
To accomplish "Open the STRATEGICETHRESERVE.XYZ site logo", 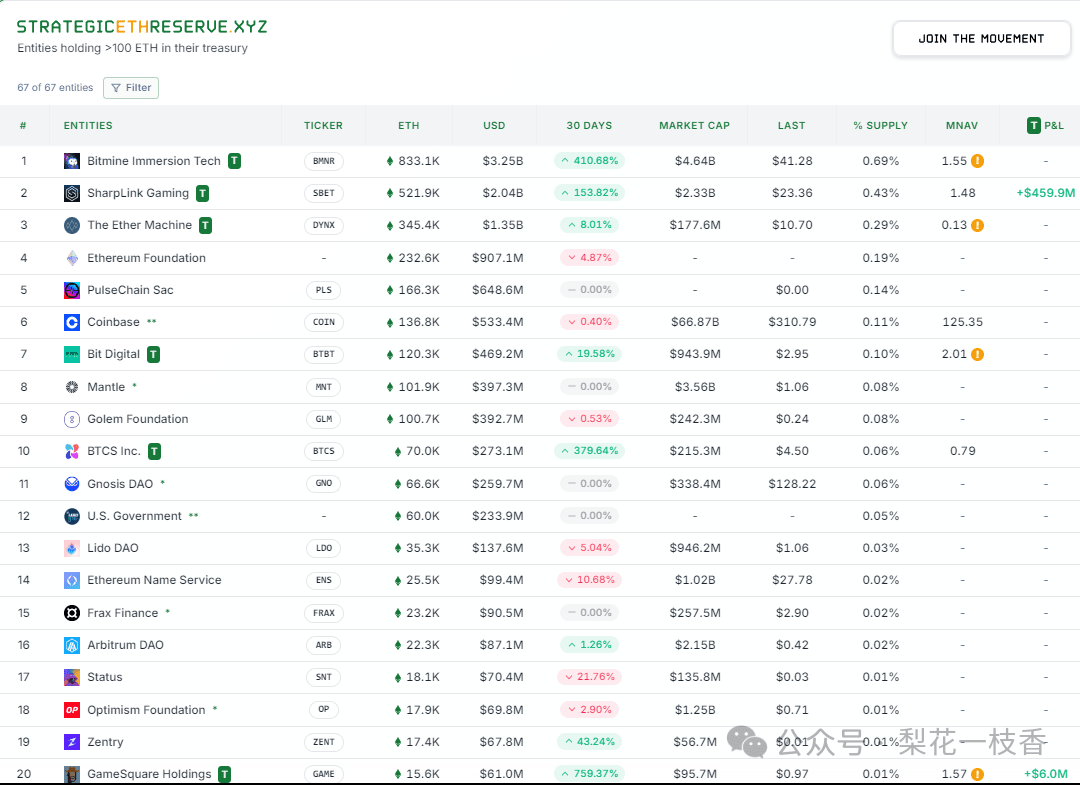I will pos(142,27).
